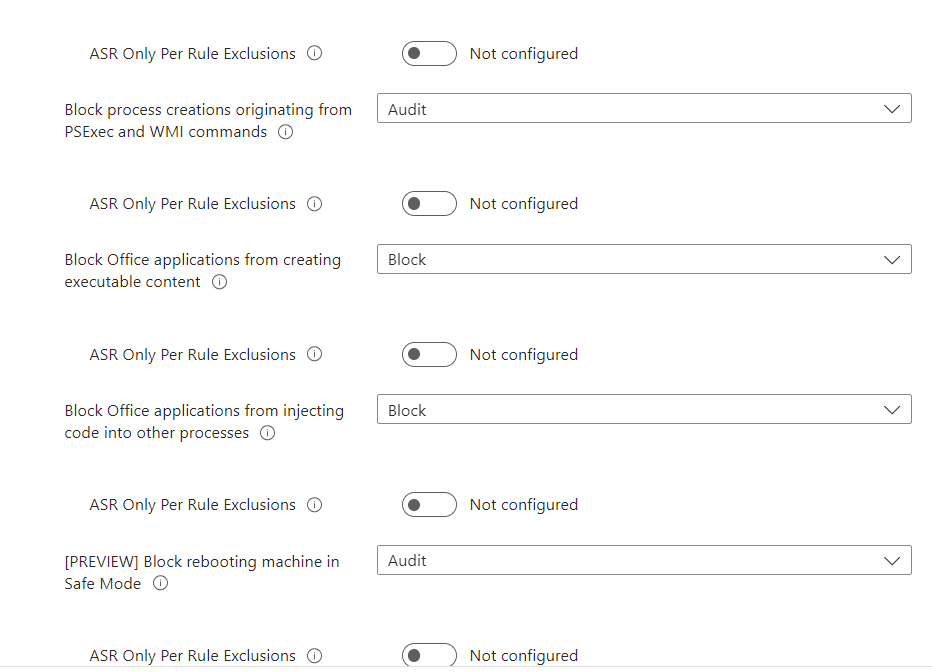932x672 pixels.
Task: View info for Block rebooting machine in Safe Mode
Action: (x=160, y=584)
